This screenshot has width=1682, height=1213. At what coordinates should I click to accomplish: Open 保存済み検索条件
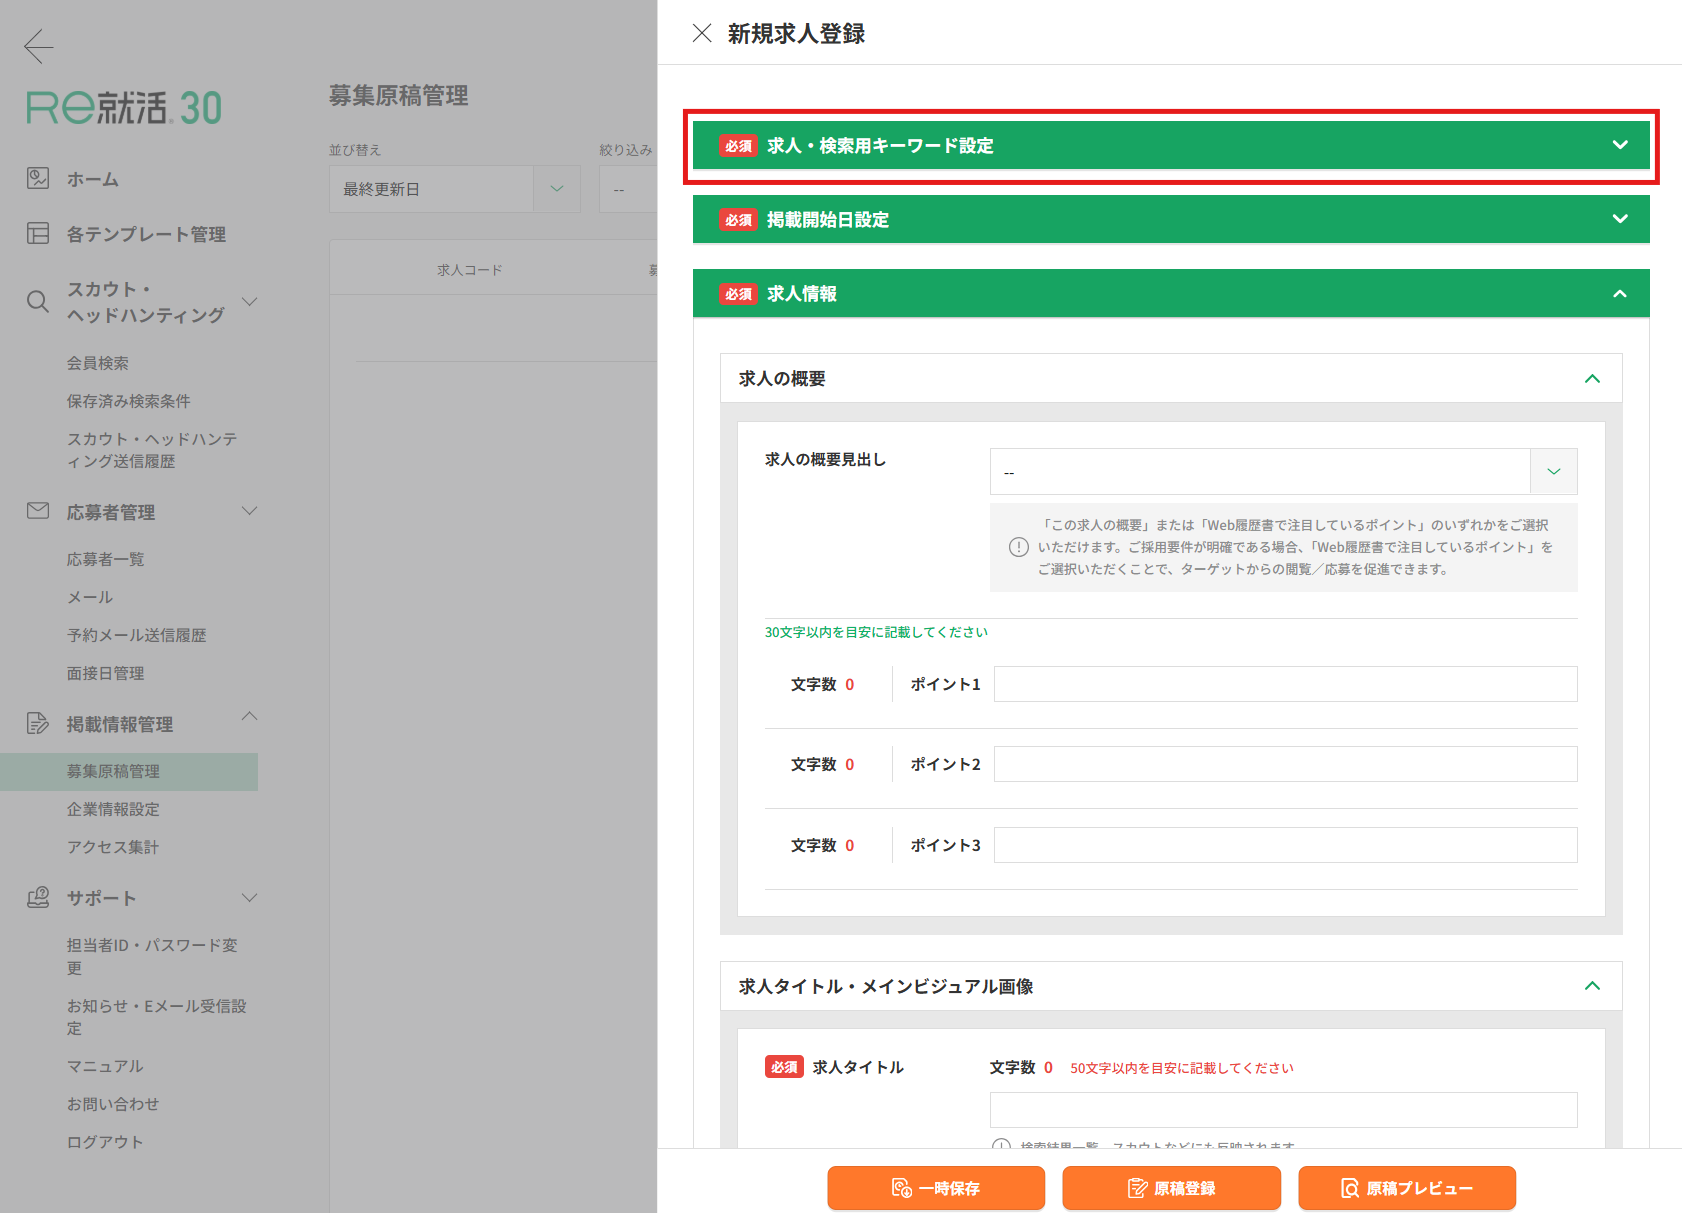point(128,401)
